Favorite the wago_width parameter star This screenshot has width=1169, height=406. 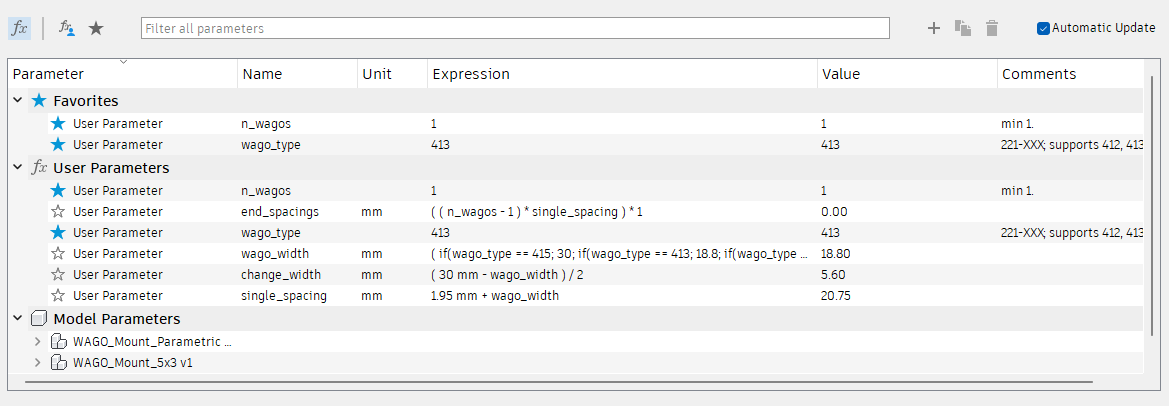coord(58,253)
